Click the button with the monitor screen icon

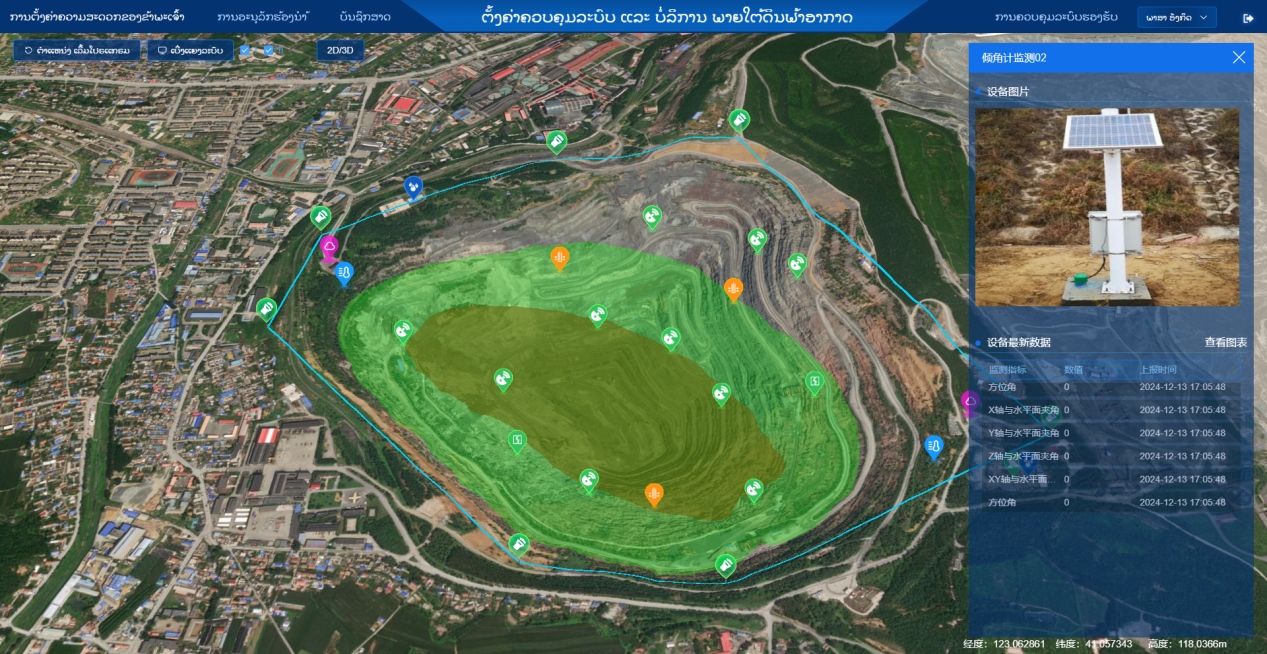point(190,50)
